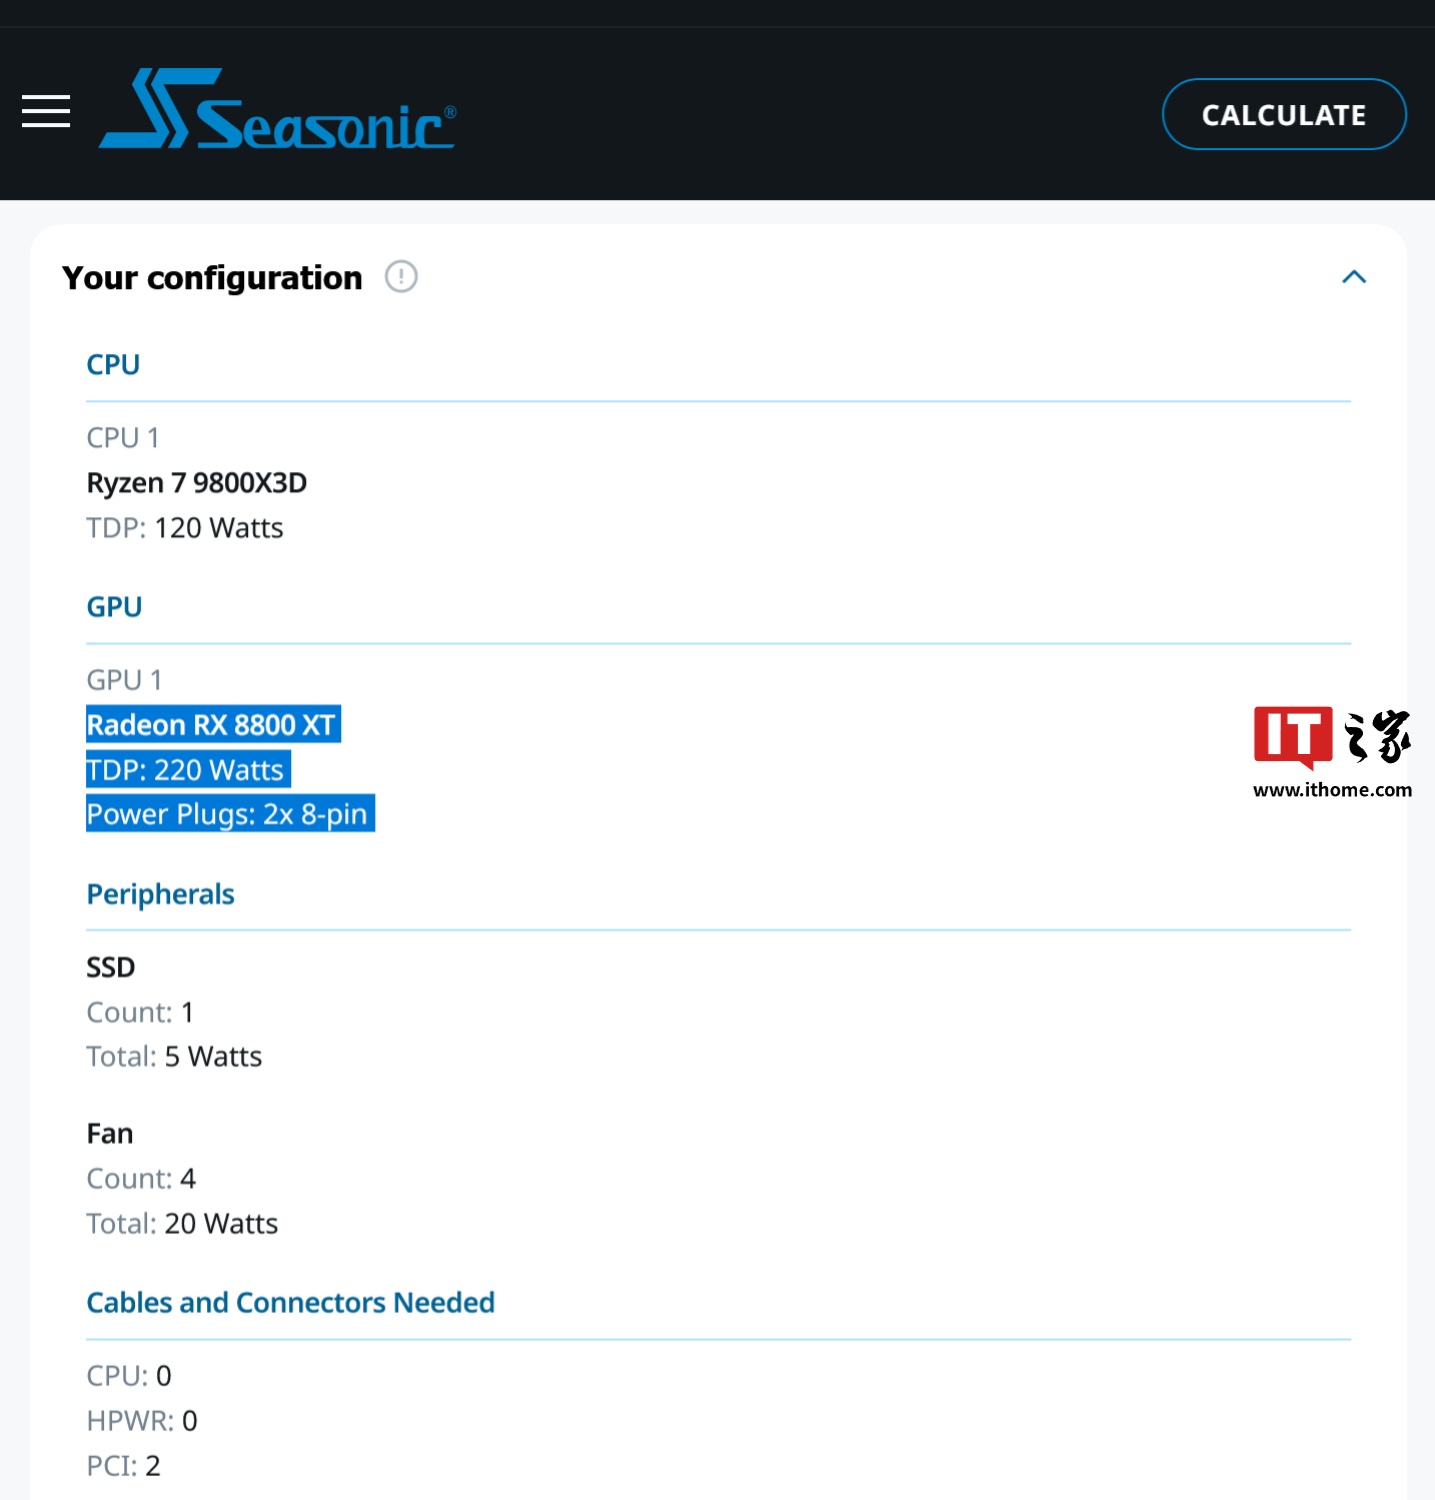Click the GPU section heading
Viewport: 1435px width, 1500px height.
tap(114, 607)
